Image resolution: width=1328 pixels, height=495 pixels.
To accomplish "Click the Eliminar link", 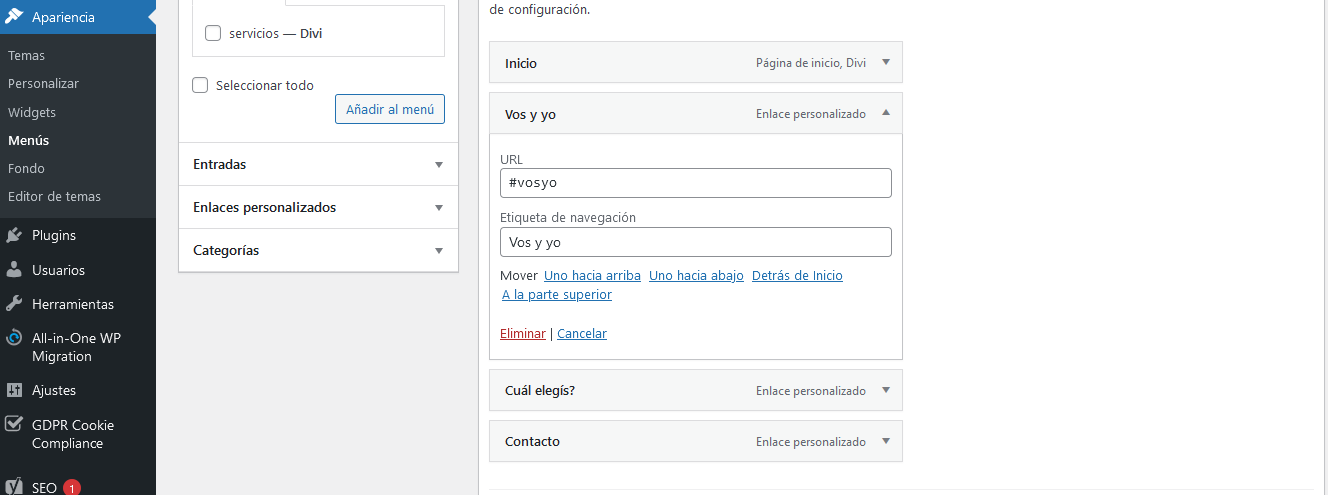I will click(x=523, y=334).
